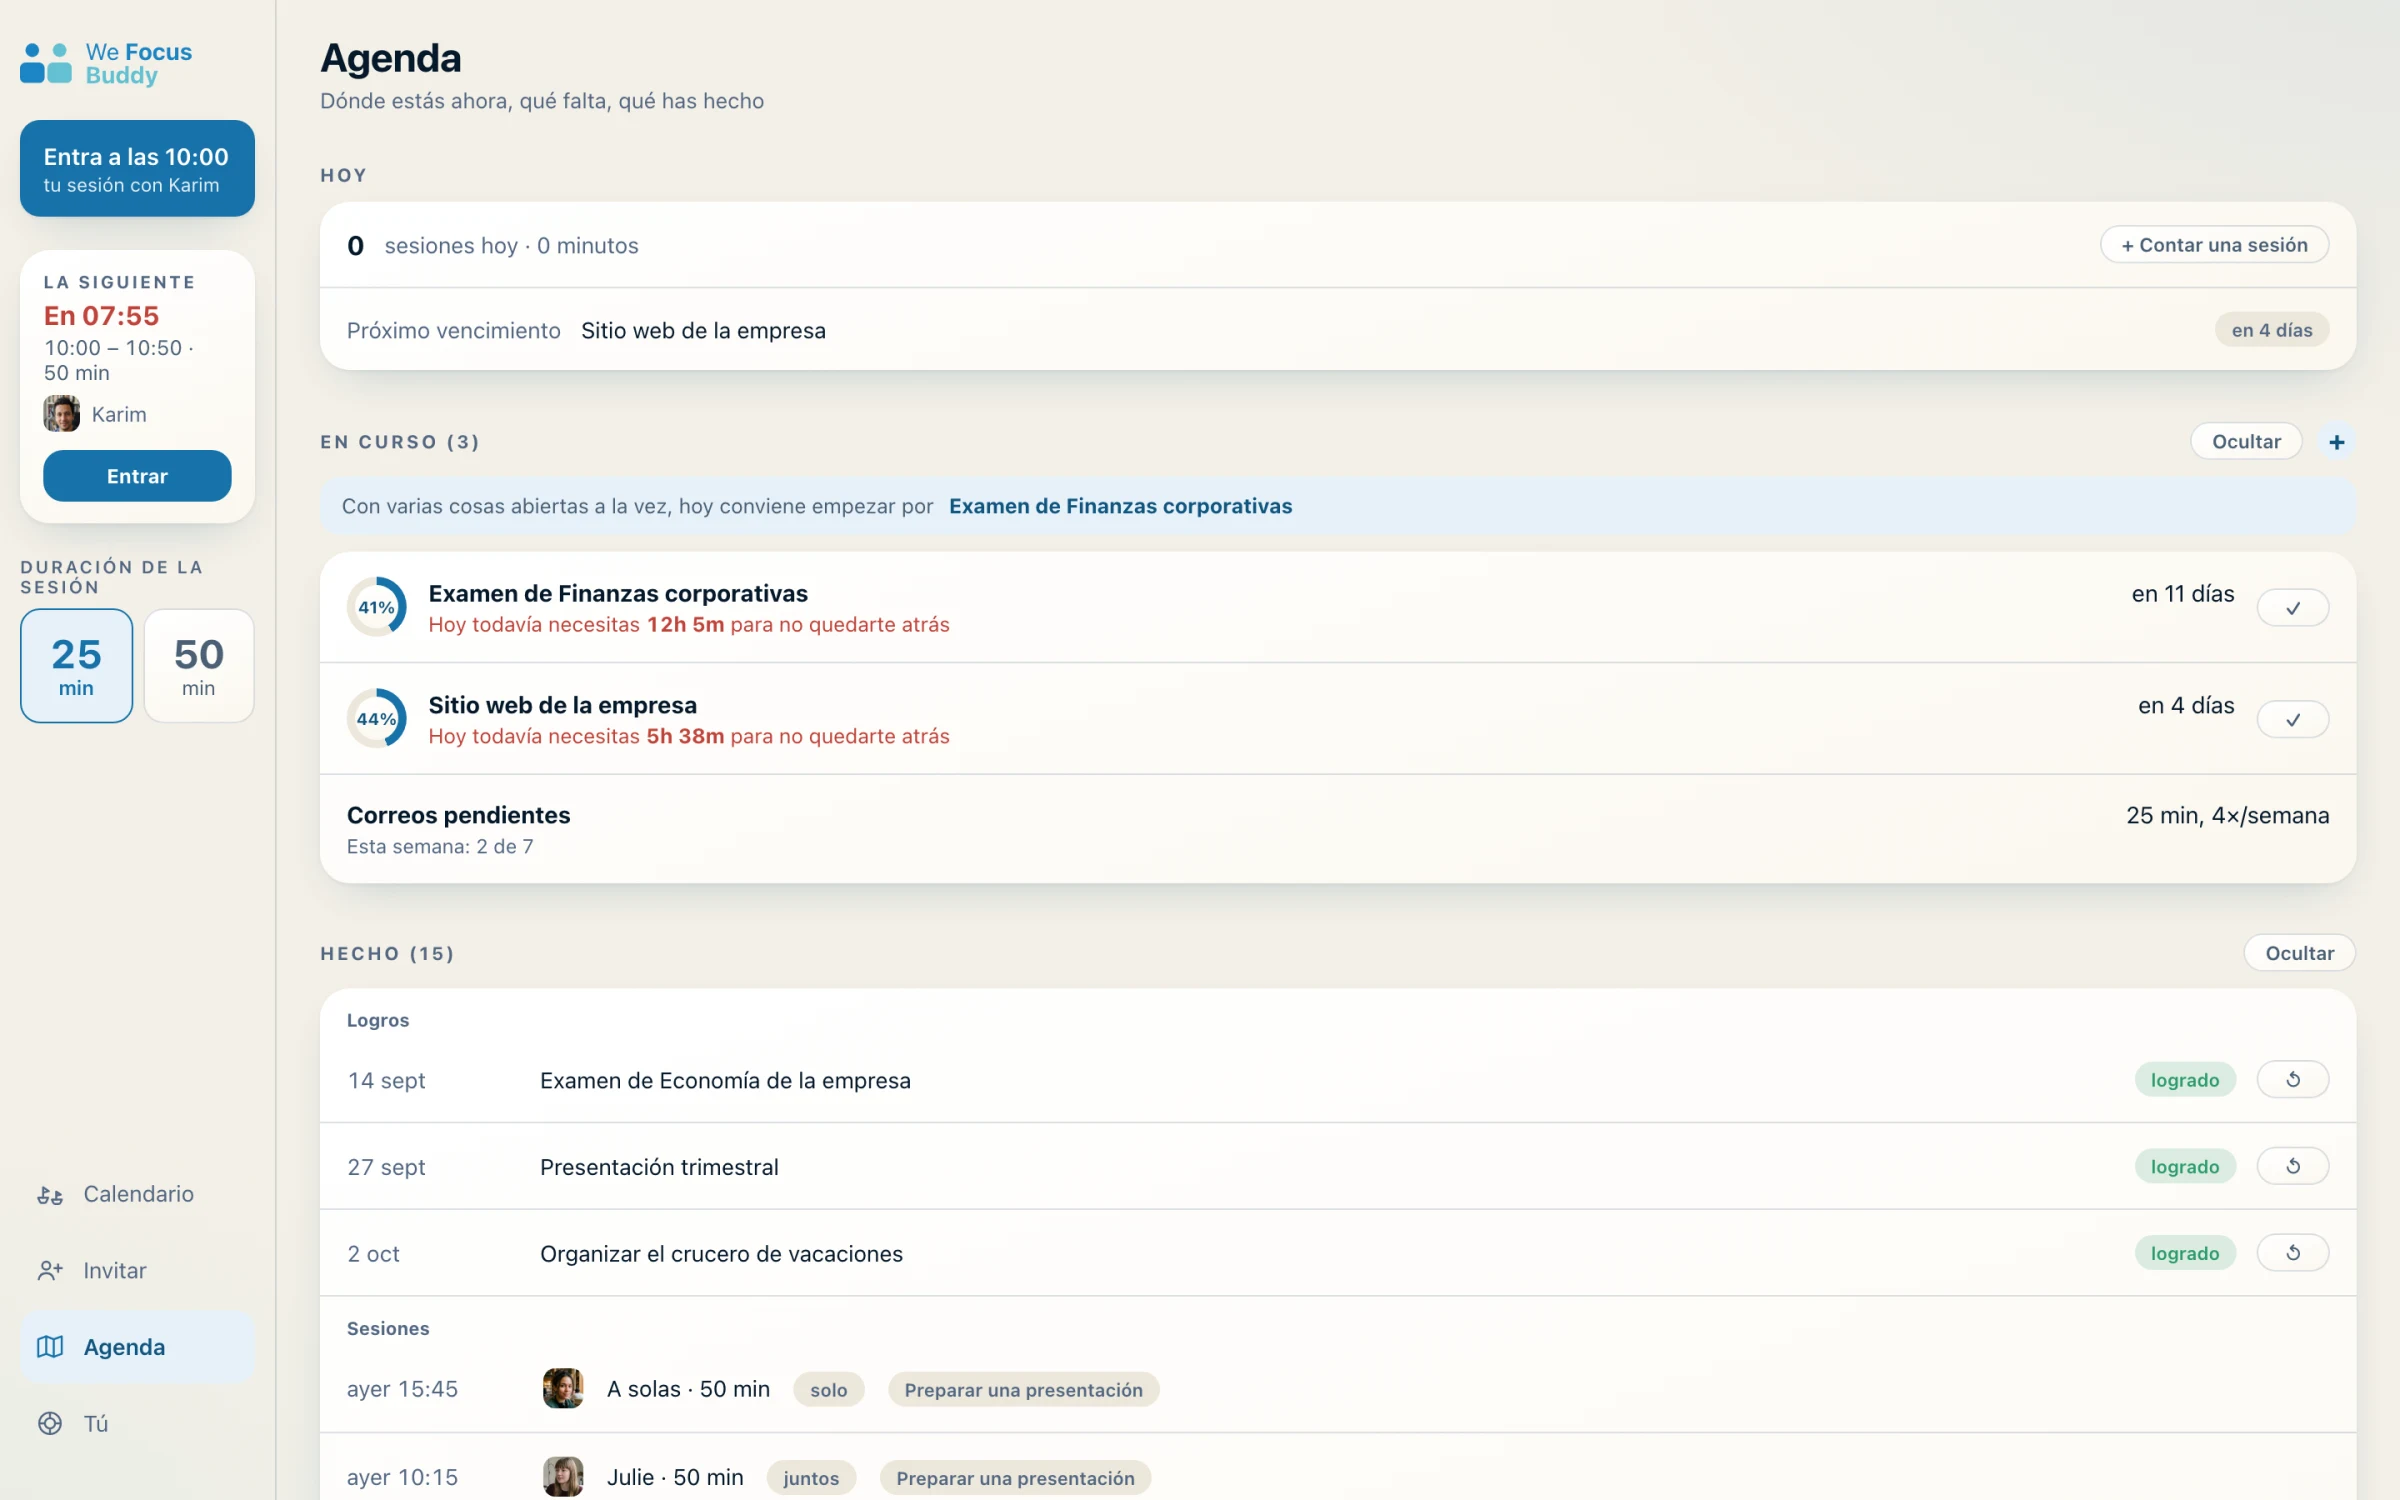2400x1500 pixels.
Task: Go to the Tú profile section
Action: click(x=137, y=1423)
